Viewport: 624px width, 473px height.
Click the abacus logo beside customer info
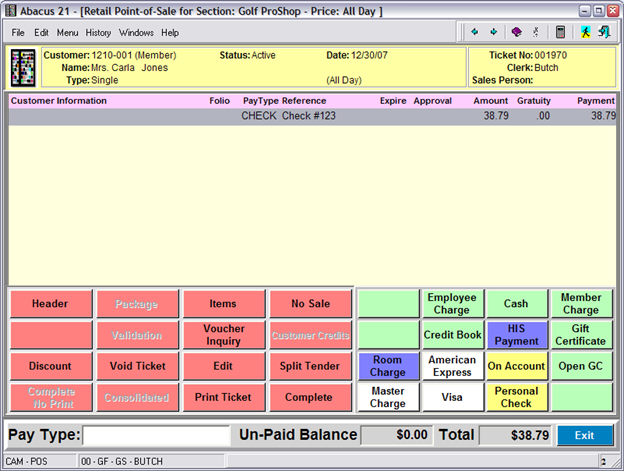23,68
